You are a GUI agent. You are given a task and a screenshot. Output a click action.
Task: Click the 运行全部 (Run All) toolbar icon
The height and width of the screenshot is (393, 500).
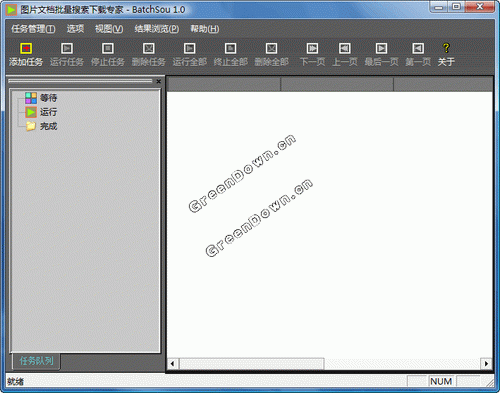[190, 49]
